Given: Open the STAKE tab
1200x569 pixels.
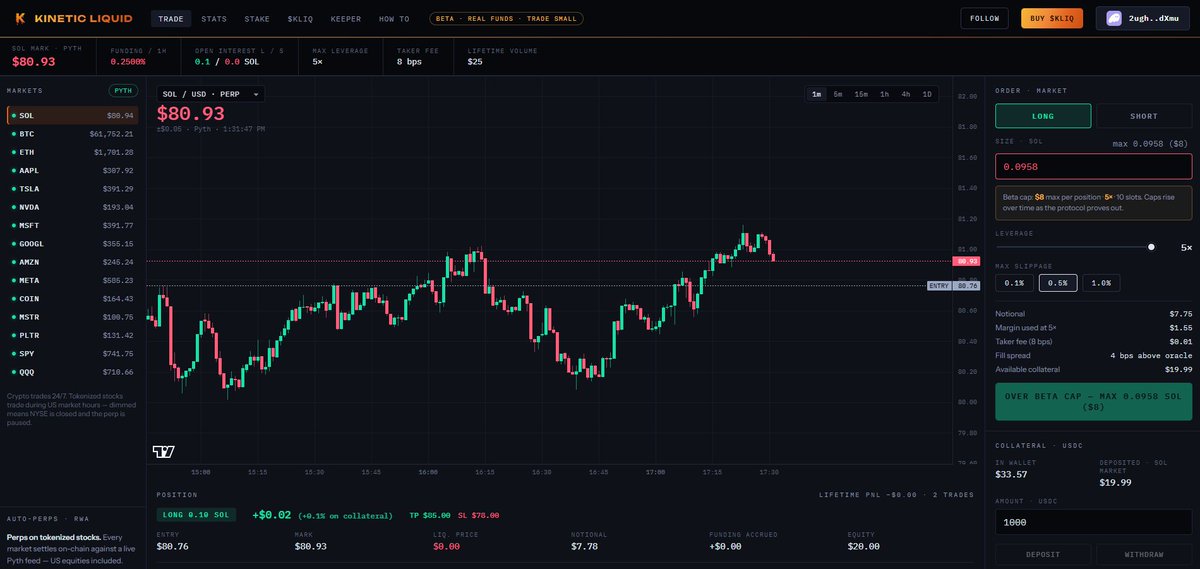Looking at the screenshot, I should 257,18.
